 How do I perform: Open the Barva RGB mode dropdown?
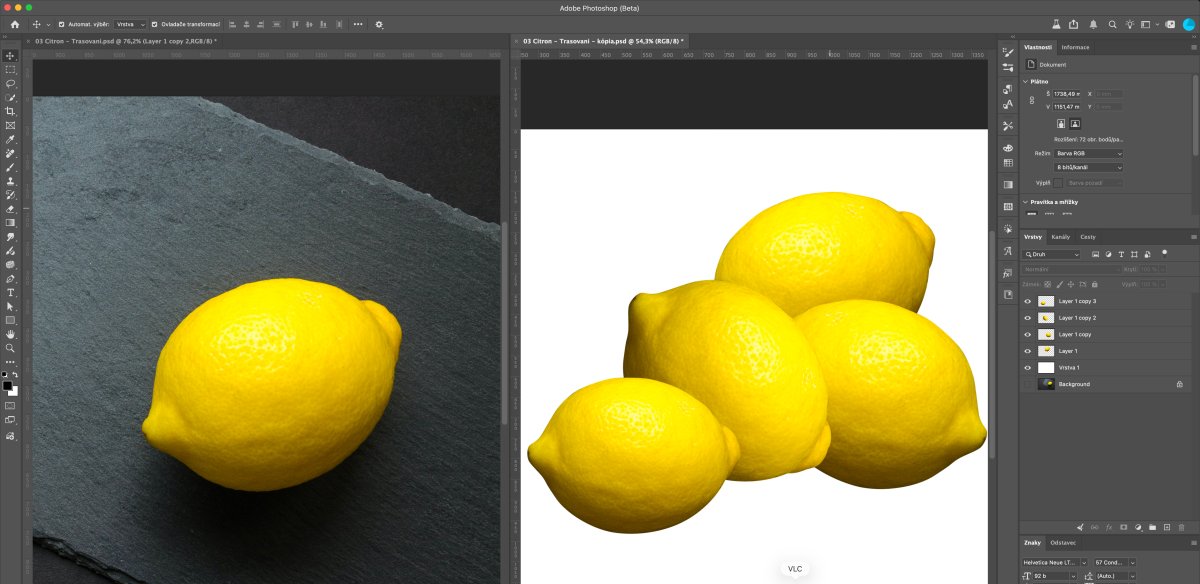click(x=1089, y=153)
